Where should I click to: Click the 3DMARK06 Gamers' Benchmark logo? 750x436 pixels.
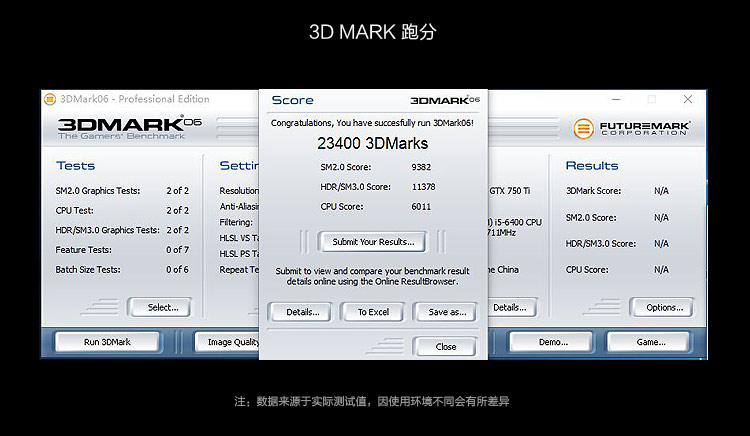click(x=129, y=128)
